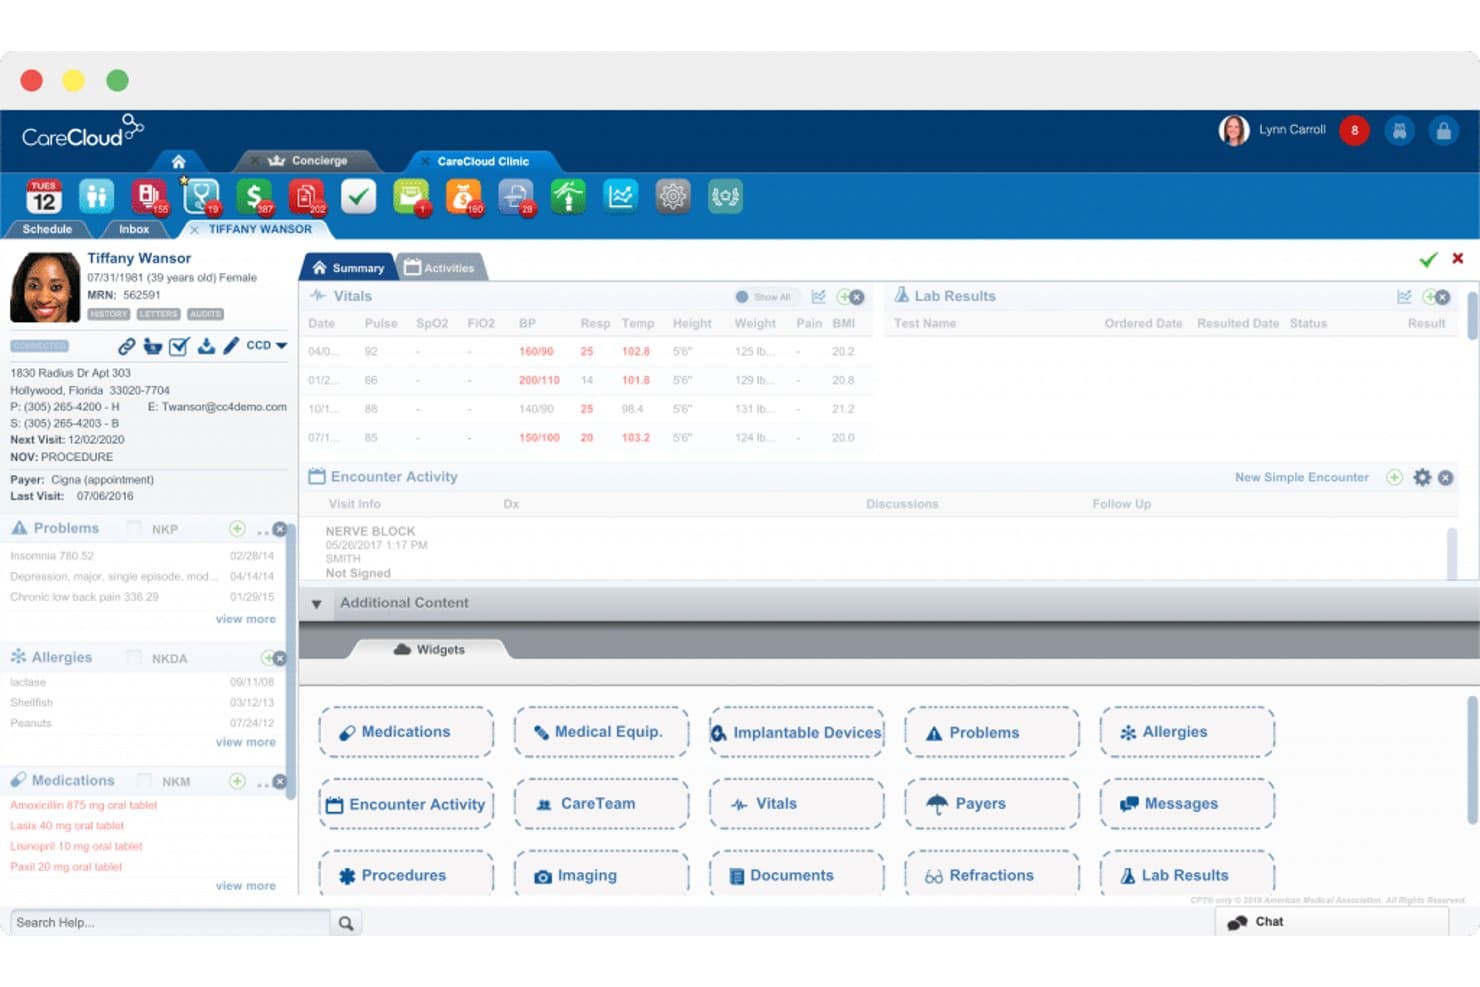This screenshot has width=1480, height=987.
Task: Check the NKP checkbox in Problems
Action: pos(134,528)
